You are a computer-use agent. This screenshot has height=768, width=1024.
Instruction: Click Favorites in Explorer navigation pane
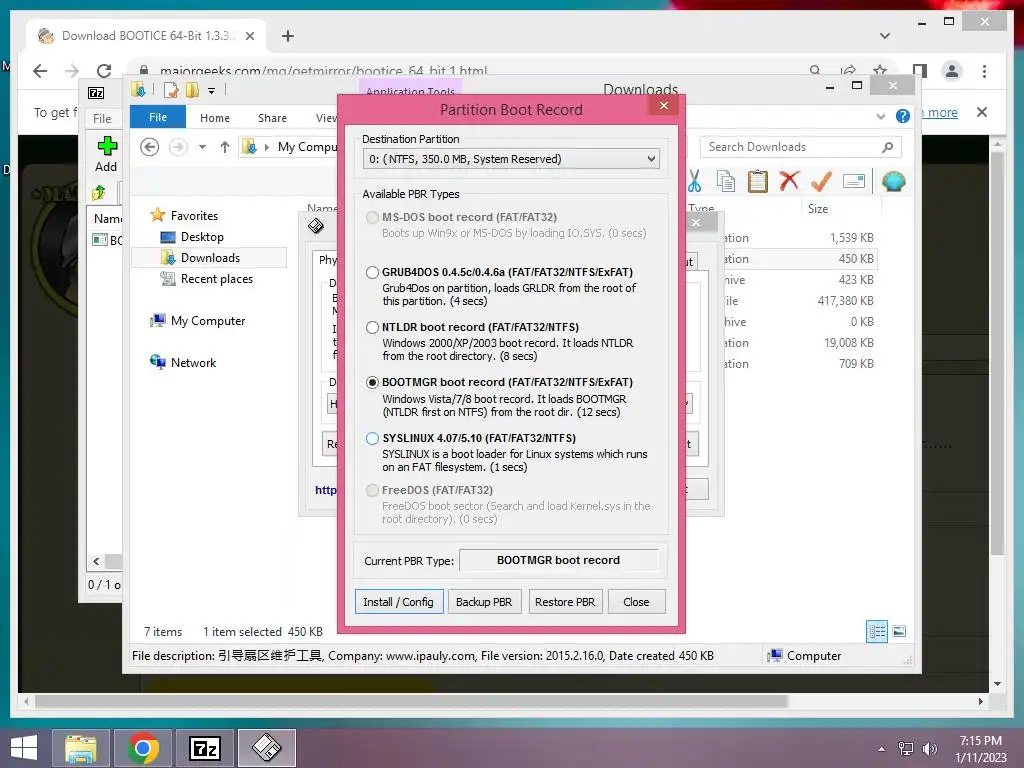[x=194, y=216]
